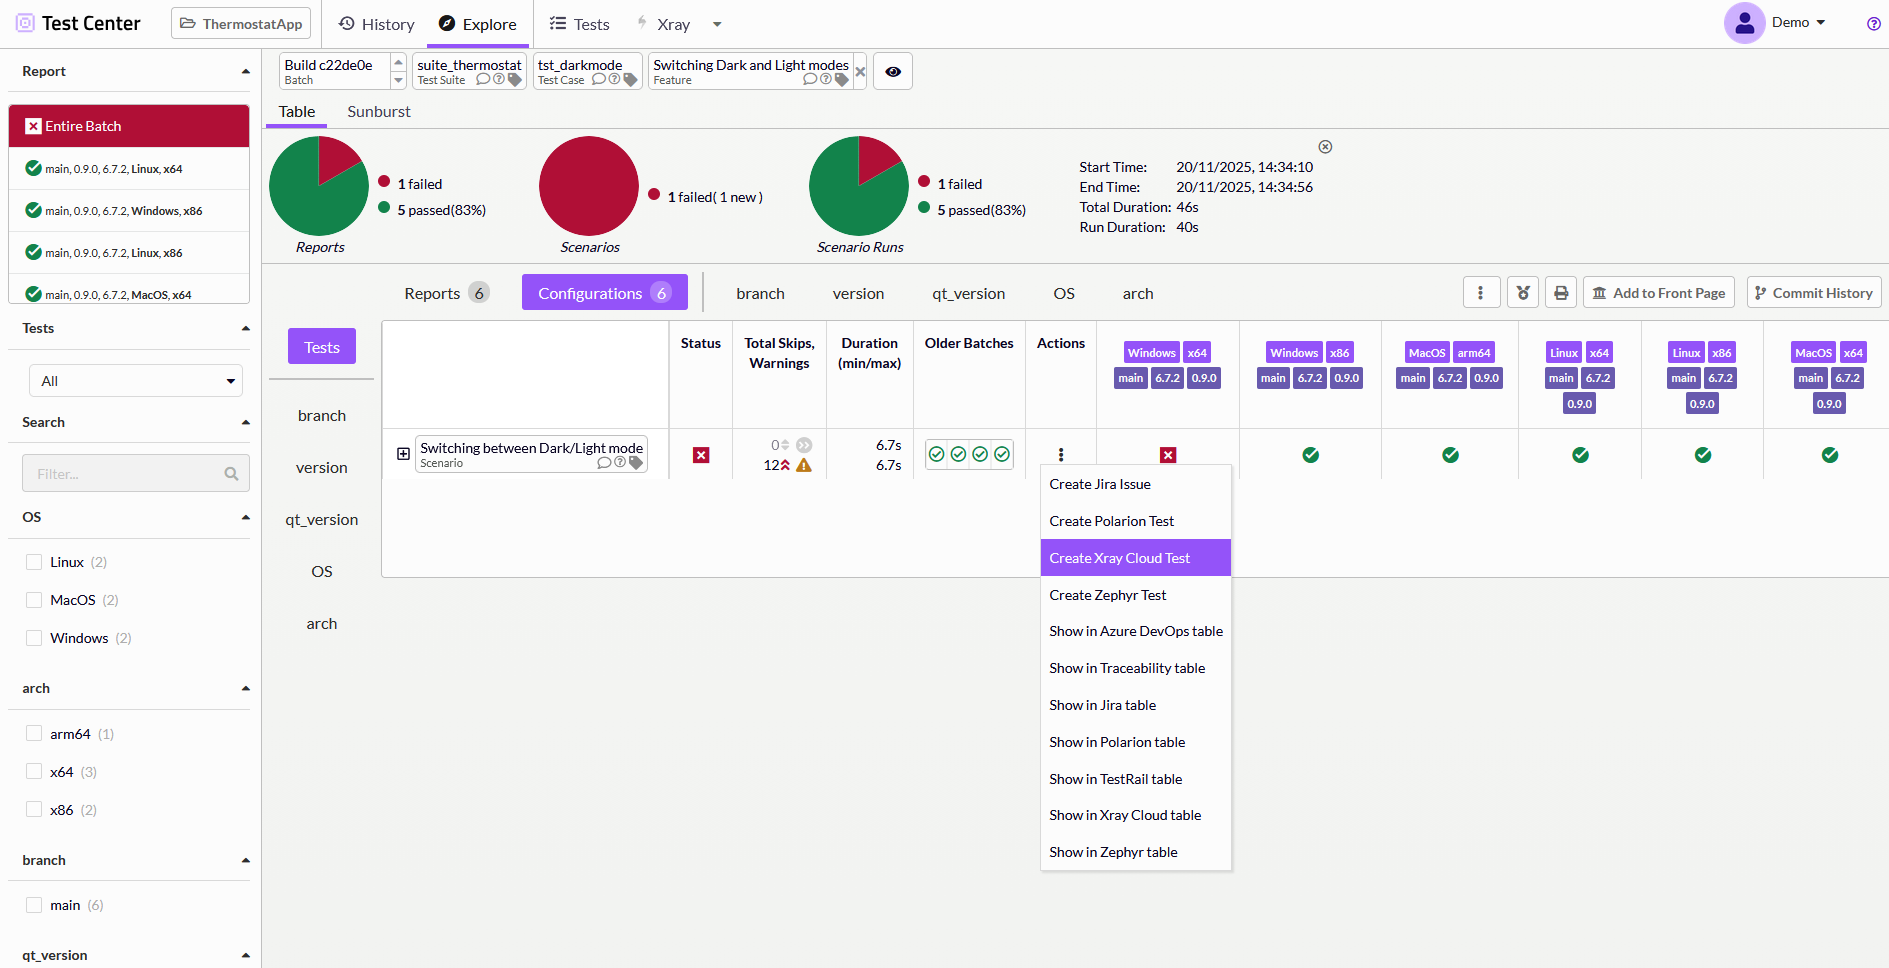The image size is (1889, 968).
Task: Click the Commit History button
Action: tap(1813, 293)
